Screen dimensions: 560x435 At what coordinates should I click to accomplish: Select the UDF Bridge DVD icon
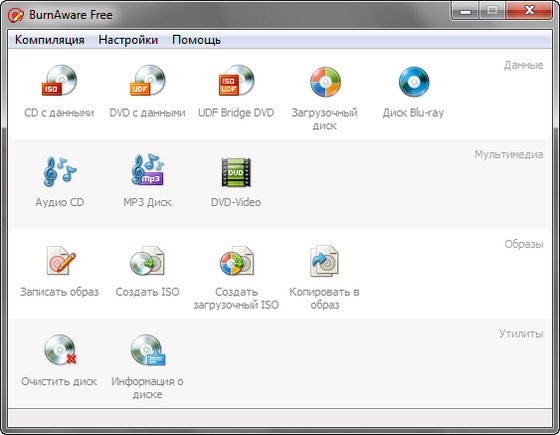point(236,81)
